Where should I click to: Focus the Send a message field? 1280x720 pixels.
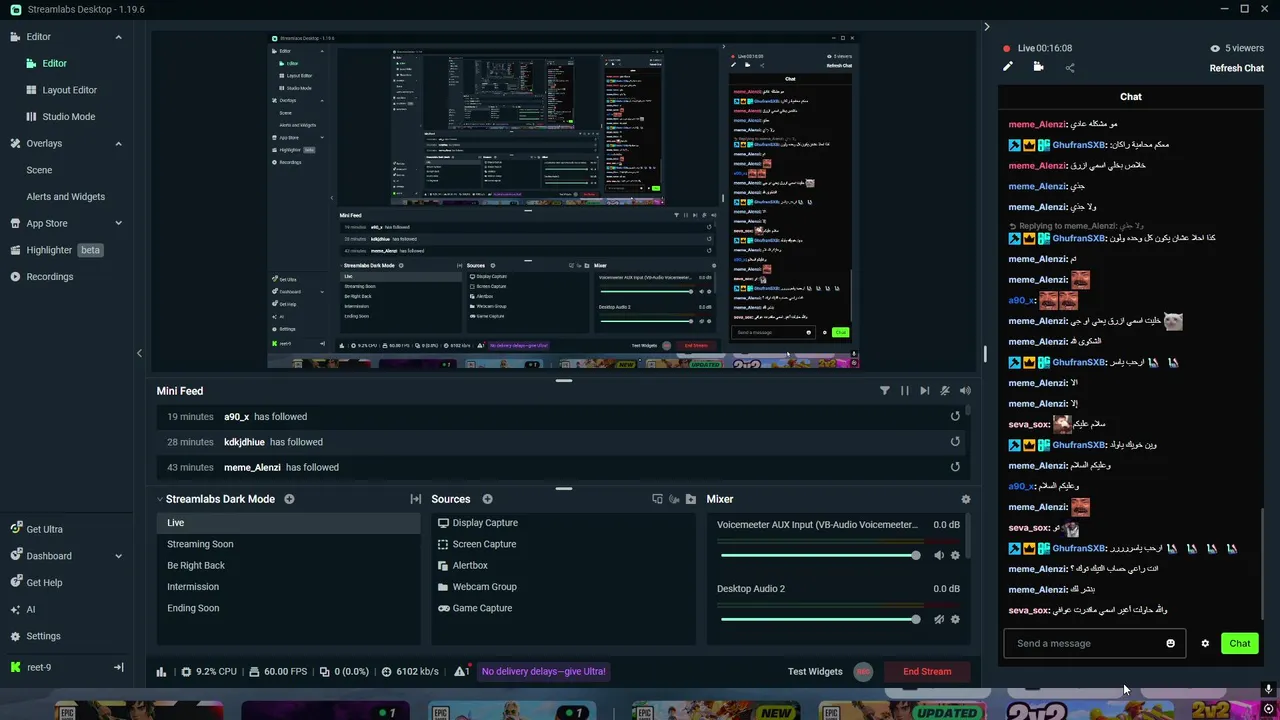click(x=1095, y=643)
